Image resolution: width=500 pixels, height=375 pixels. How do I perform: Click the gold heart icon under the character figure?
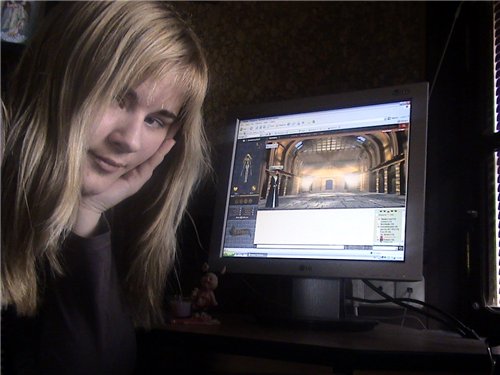[x=236, y=189]
